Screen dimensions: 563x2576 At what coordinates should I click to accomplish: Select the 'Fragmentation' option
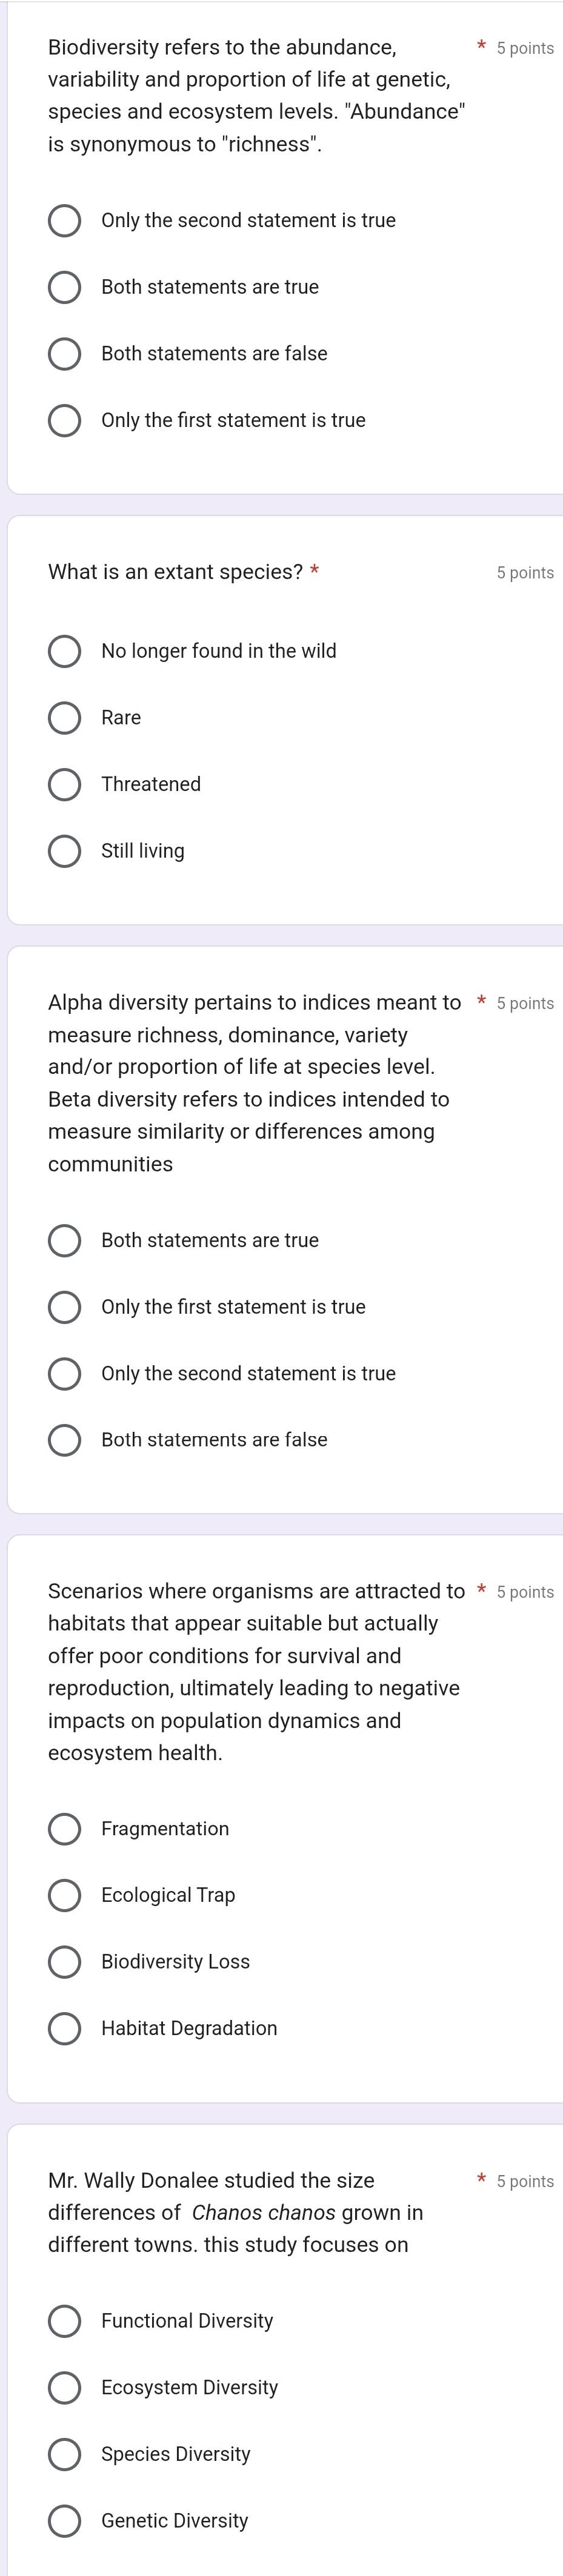pos(65,1829)
